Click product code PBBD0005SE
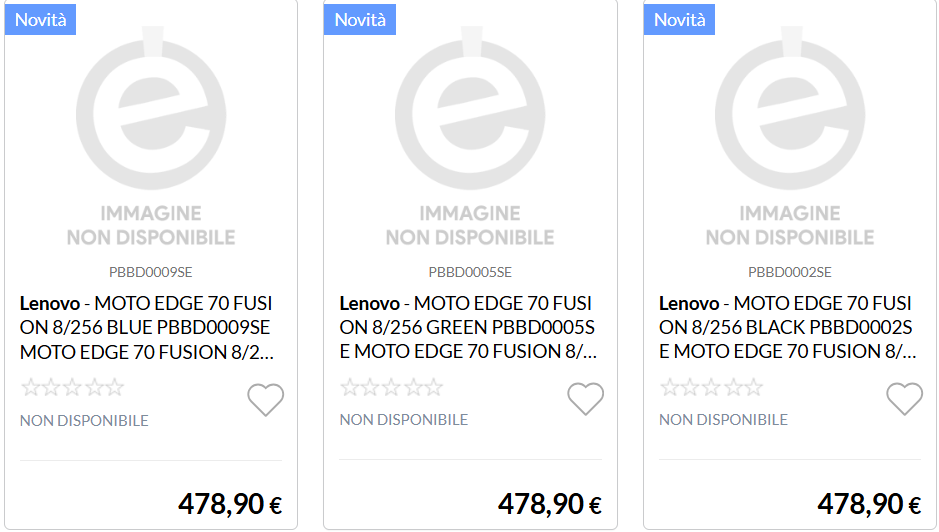This screenshot has height=532, width=939. tap(470, 272)
